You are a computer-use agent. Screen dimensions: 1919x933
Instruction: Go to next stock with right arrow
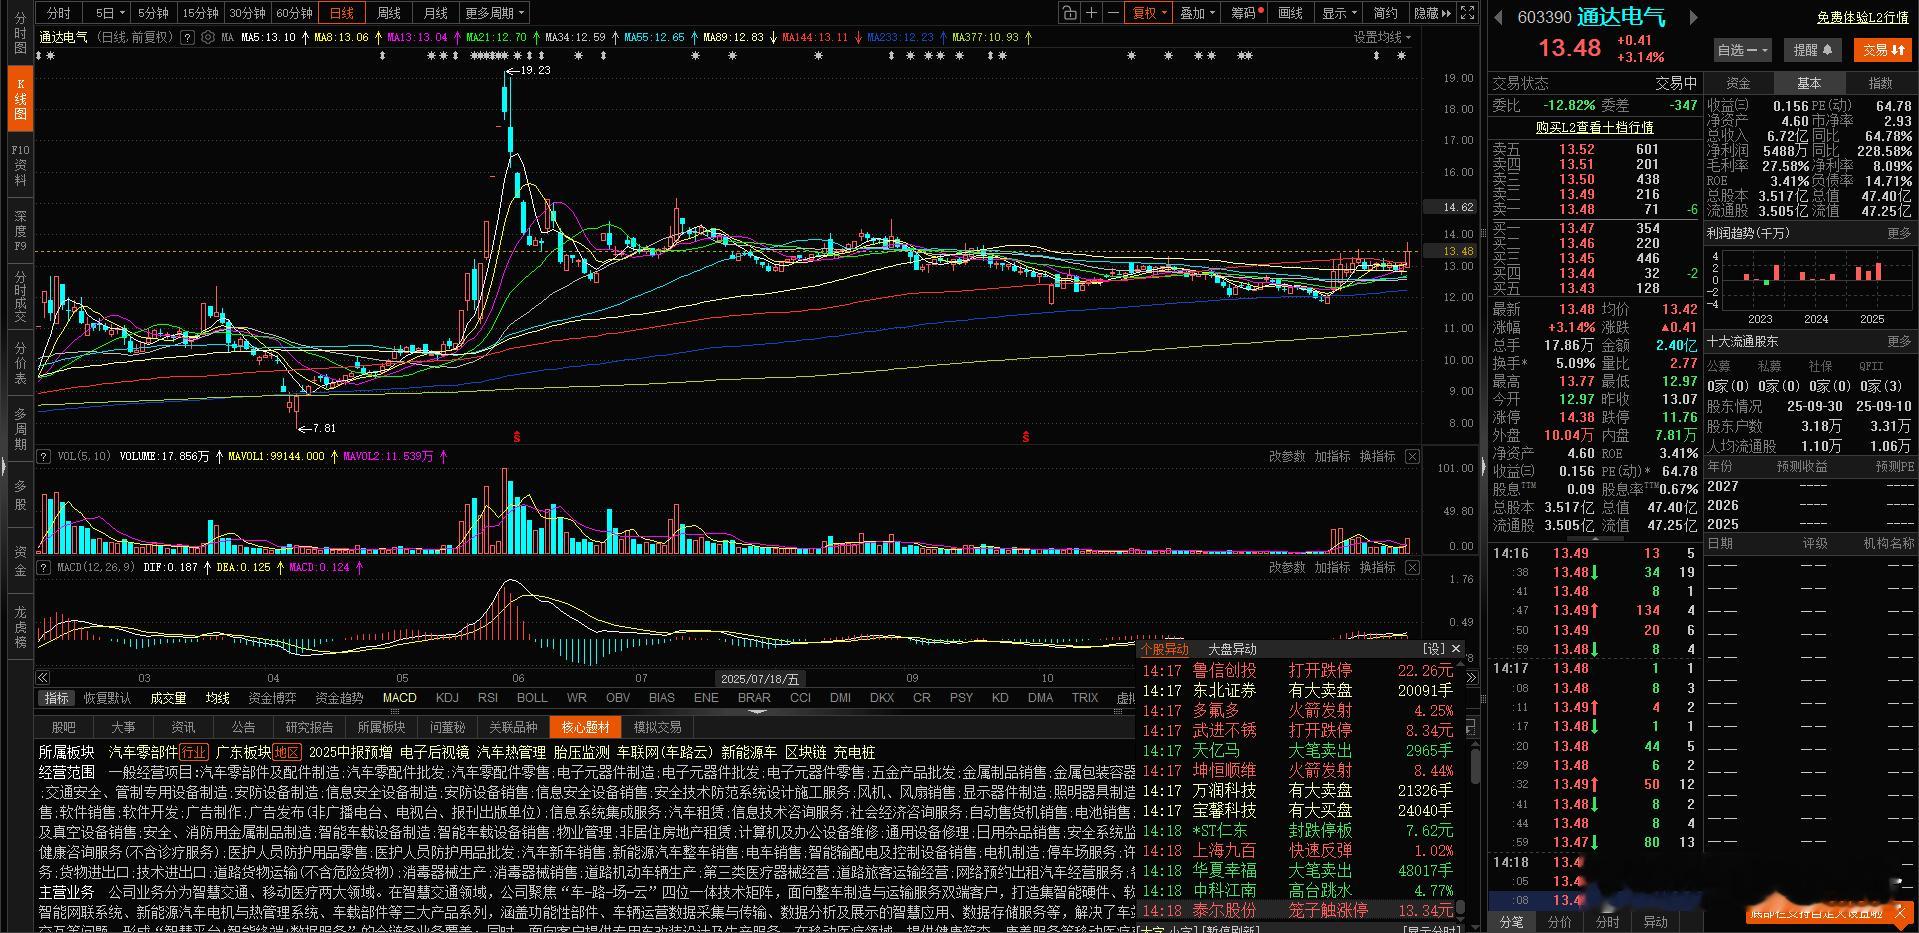click(x=1693, y=17)
